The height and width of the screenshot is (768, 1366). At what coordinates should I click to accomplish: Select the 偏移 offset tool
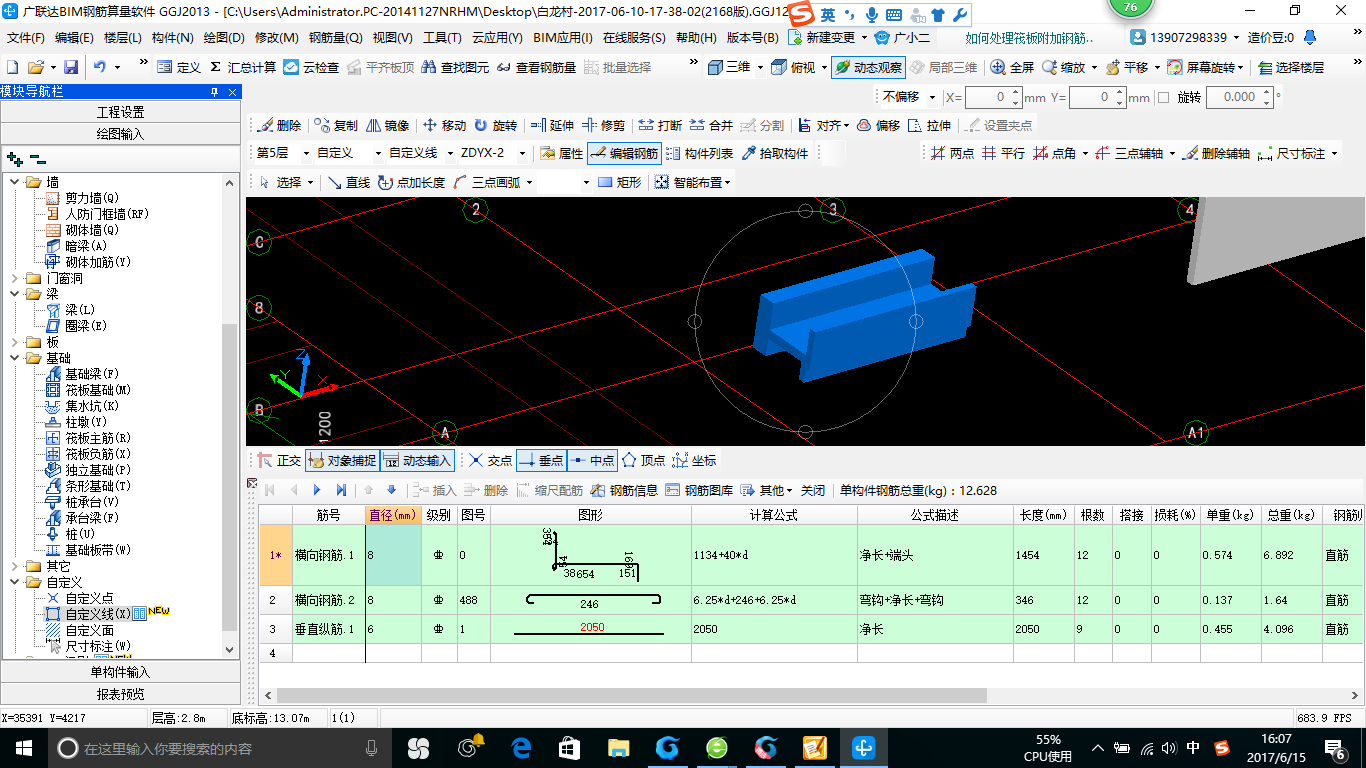(878, 125)
